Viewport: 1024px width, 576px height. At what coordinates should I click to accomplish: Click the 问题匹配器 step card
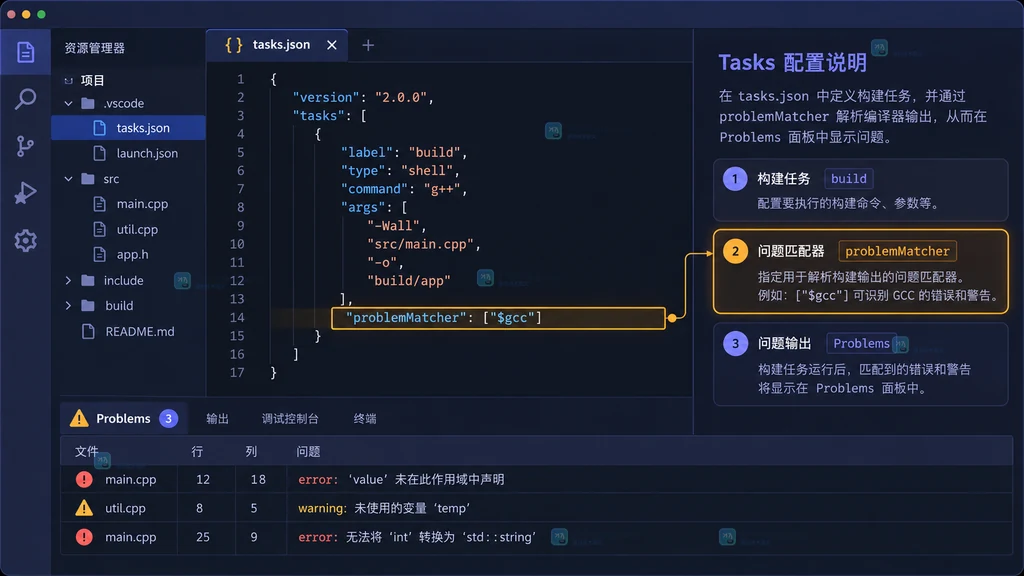click(860, 271)
